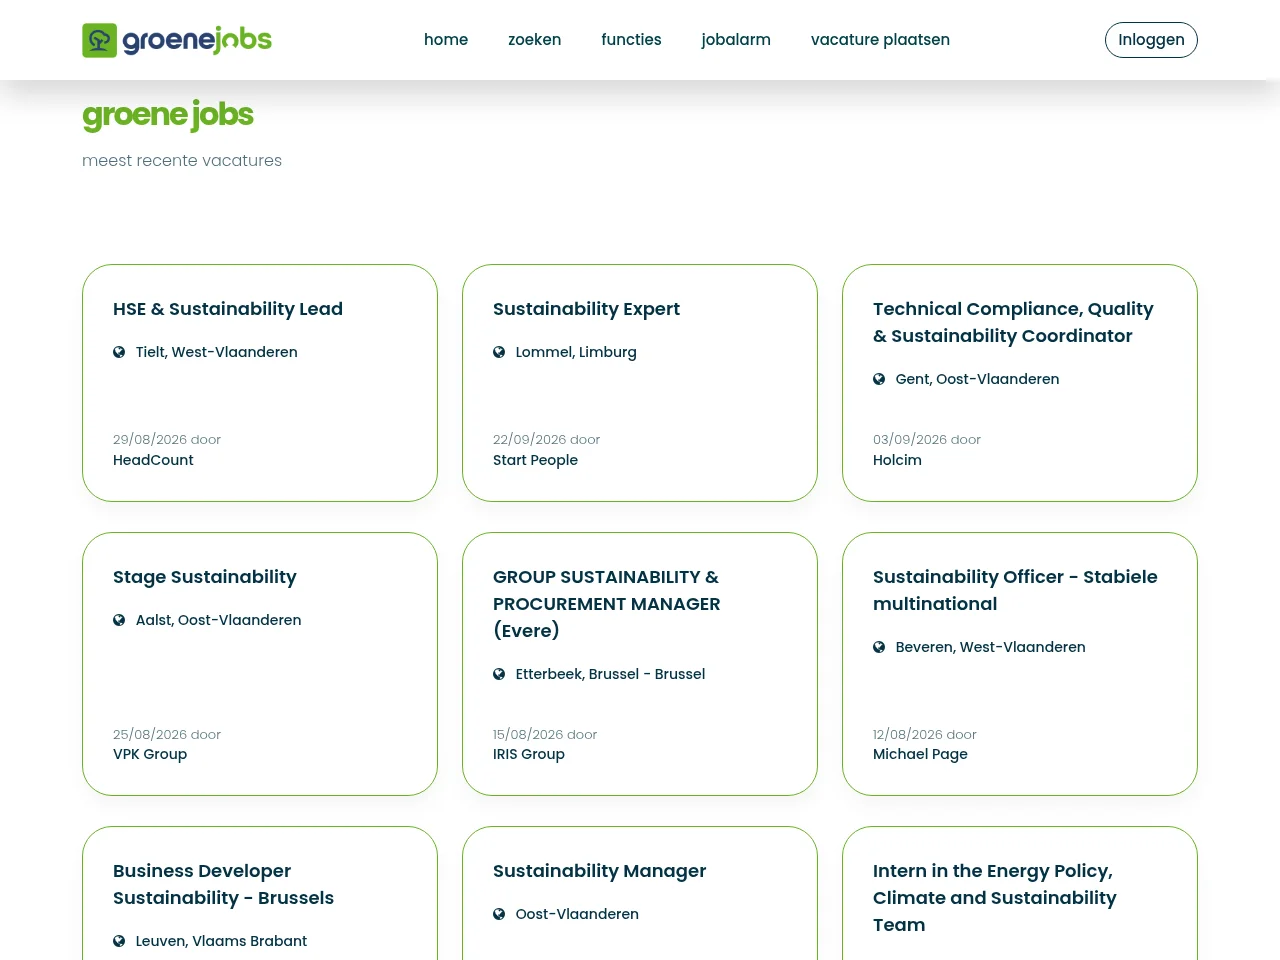Click the Michael Page company name
The image size is (1280, 960).
coord(920,754)
